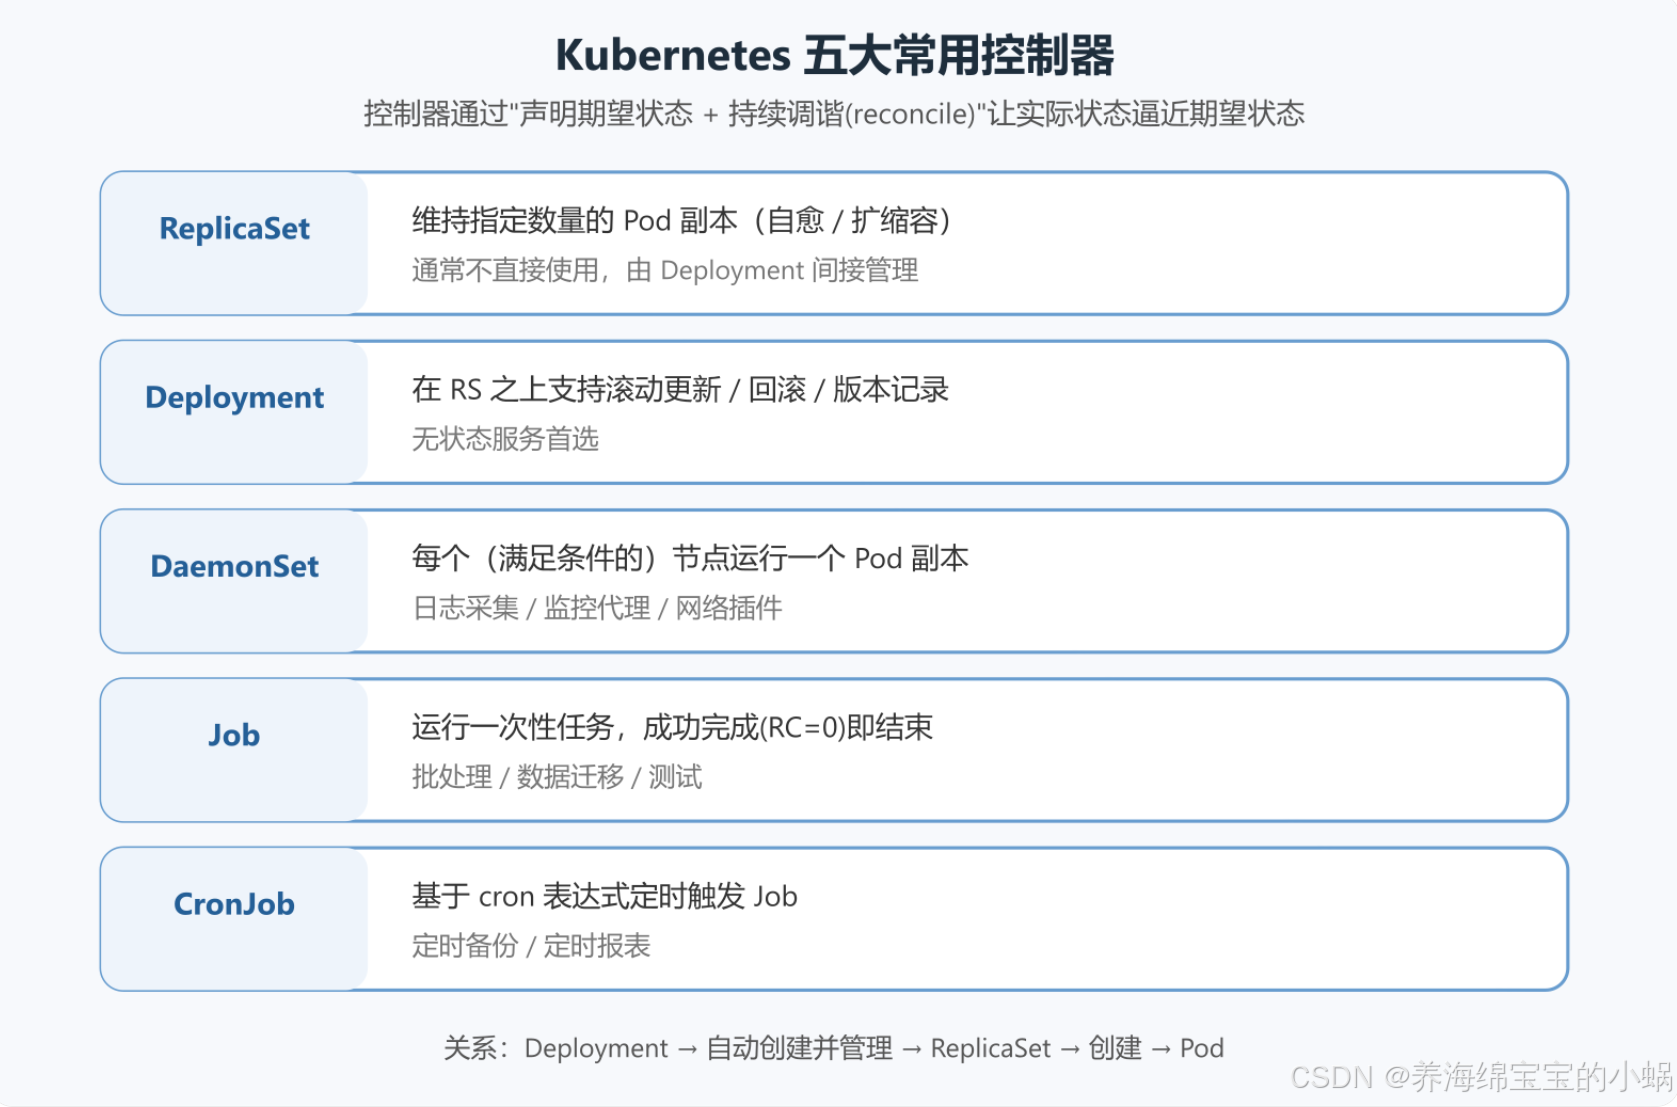The image size is (1677, 1107).
Task: Click the text 无状态服务首选
Action: pyautogui.click(x=505, y=439)
